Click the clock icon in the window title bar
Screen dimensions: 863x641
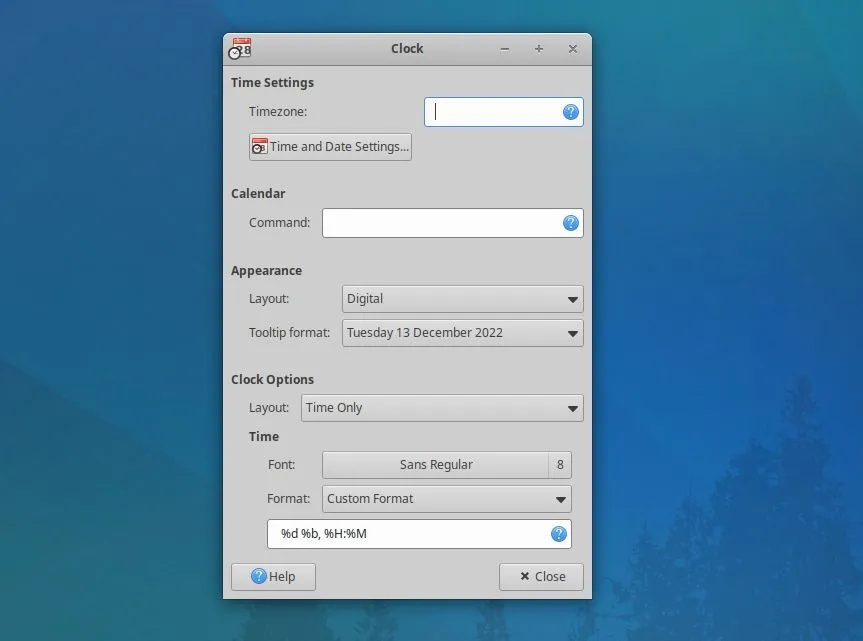239,48
